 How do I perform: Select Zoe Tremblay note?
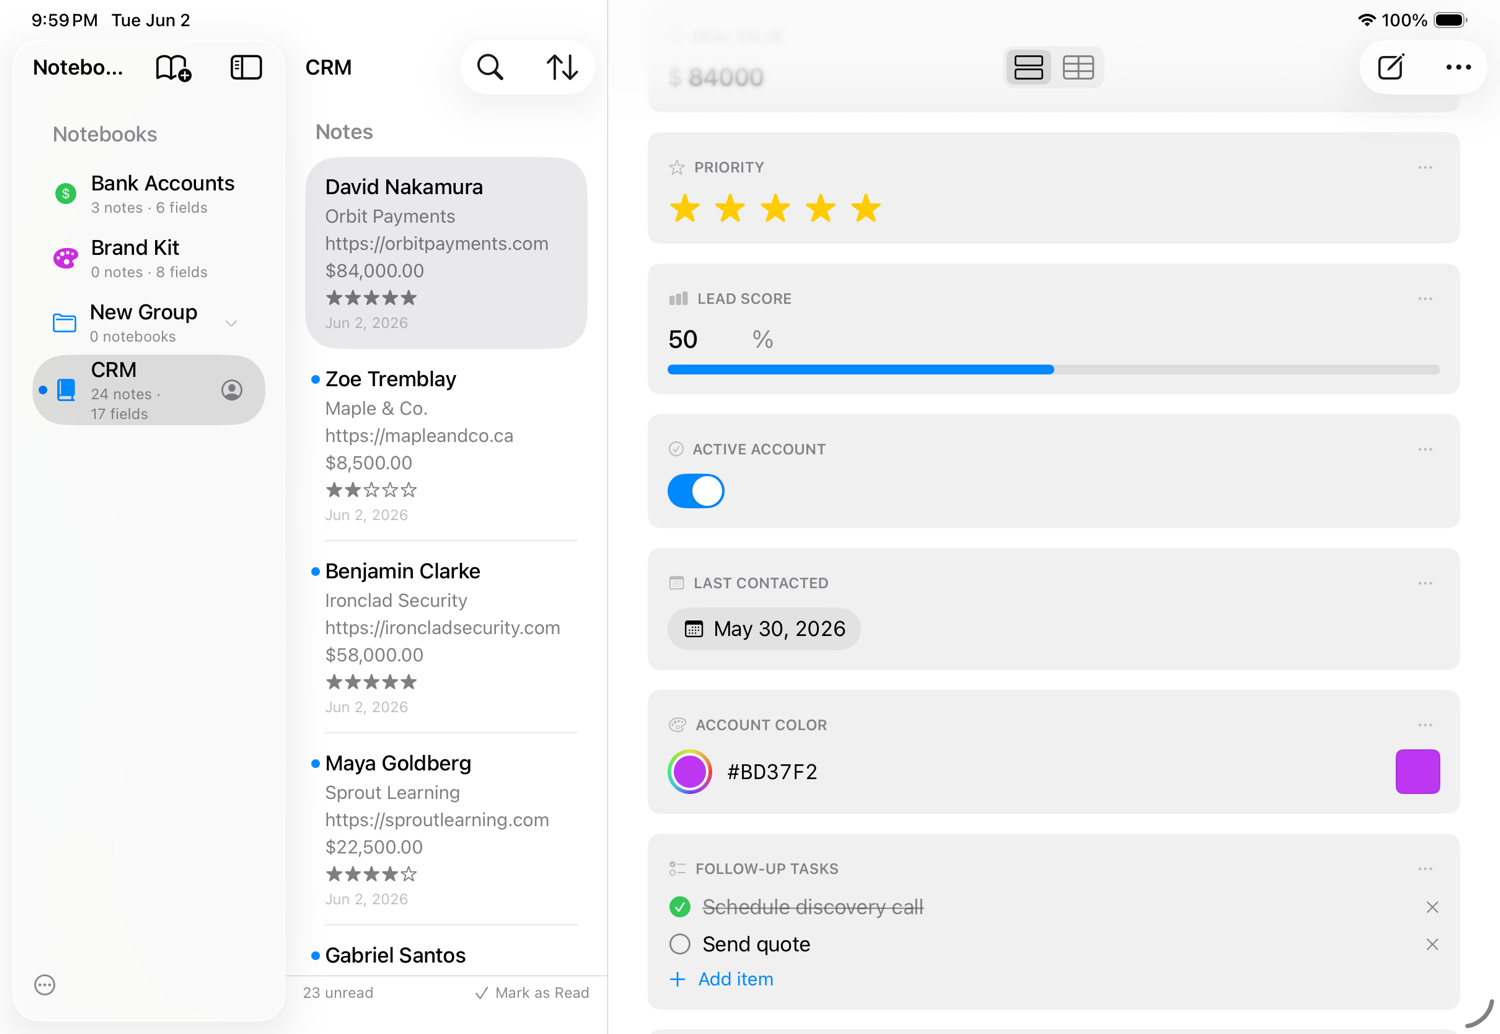tap(446, 445)
